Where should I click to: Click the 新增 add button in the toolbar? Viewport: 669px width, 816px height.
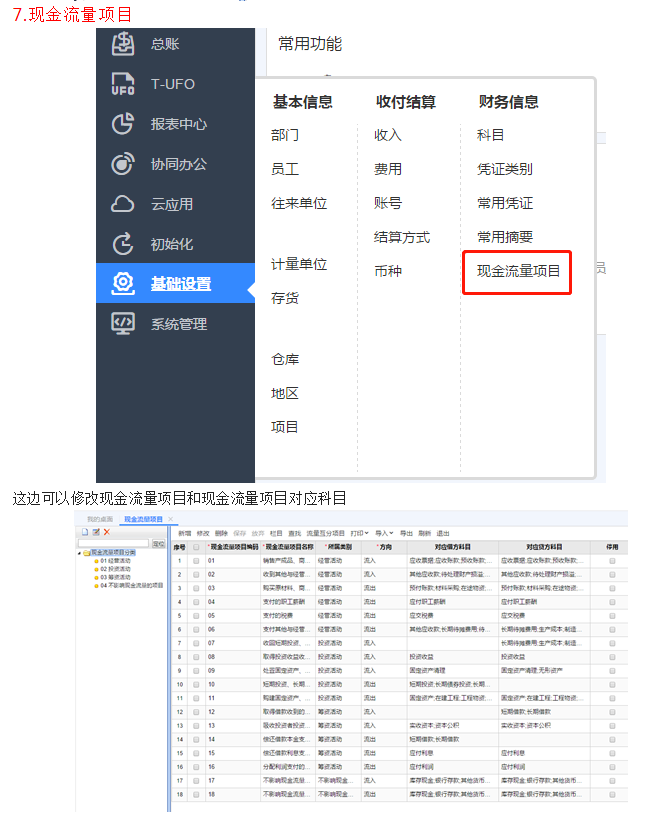pos(185,533)
